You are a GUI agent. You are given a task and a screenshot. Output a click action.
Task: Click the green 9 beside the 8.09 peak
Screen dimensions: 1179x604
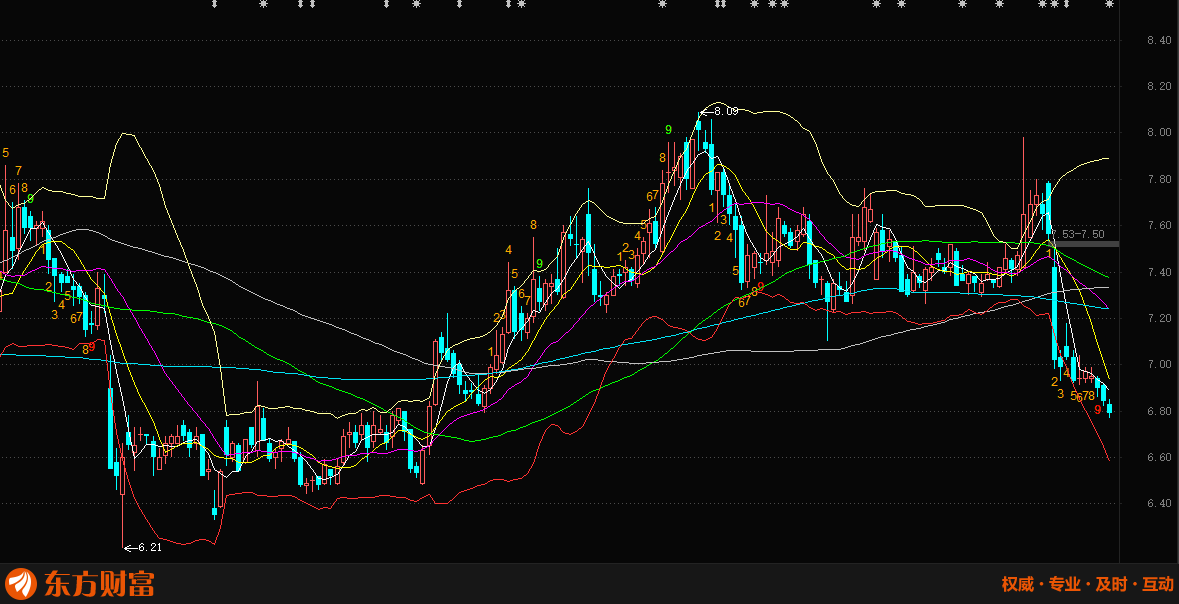click(x=668, y=130)
